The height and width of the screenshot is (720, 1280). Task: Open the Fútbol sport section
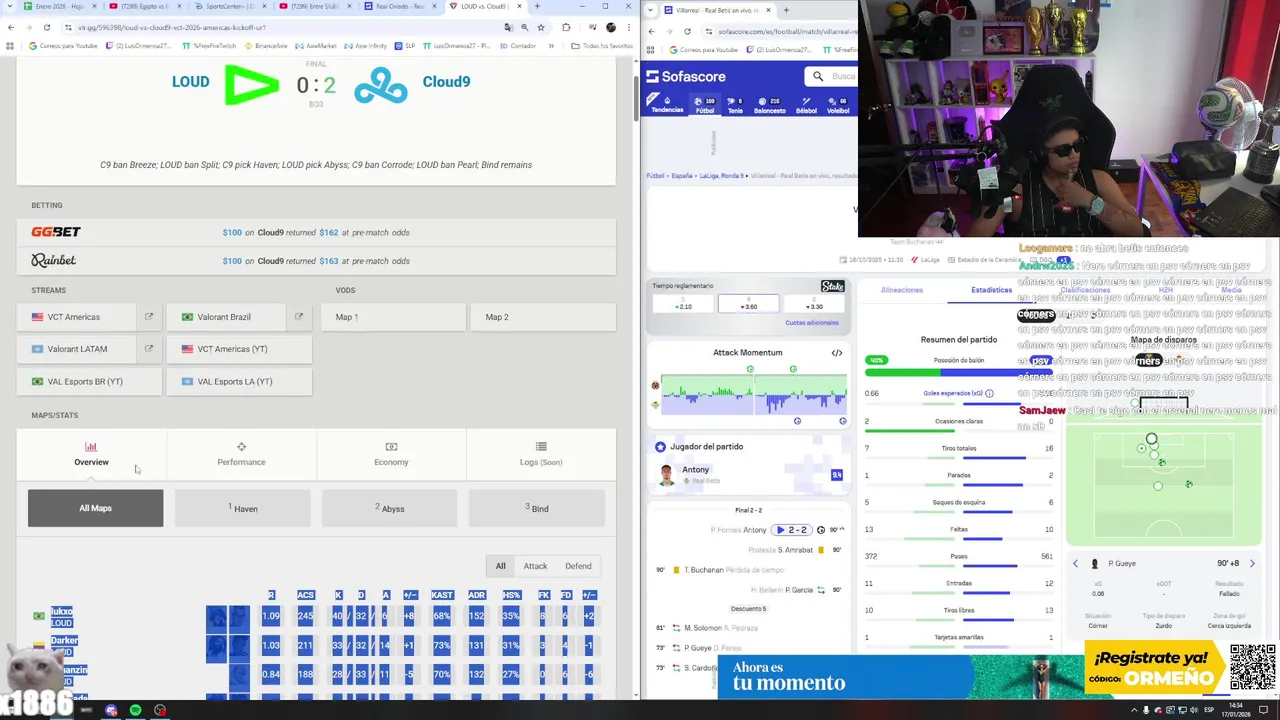point(705,105)
